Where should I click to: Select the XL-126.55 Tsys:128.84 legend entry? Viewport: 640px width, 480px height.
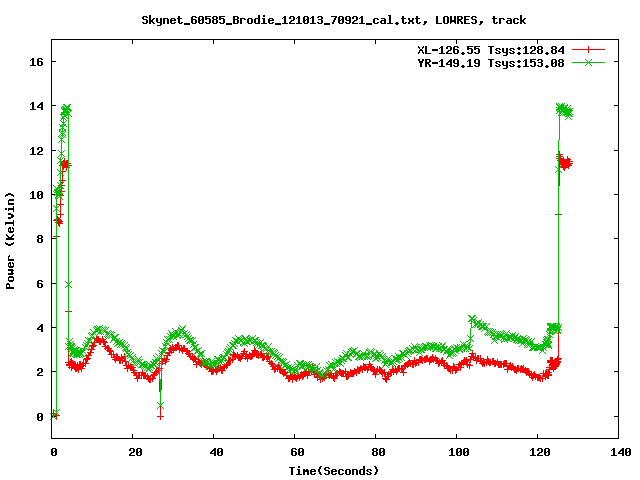pyautogui.click(x=491, y=50)
